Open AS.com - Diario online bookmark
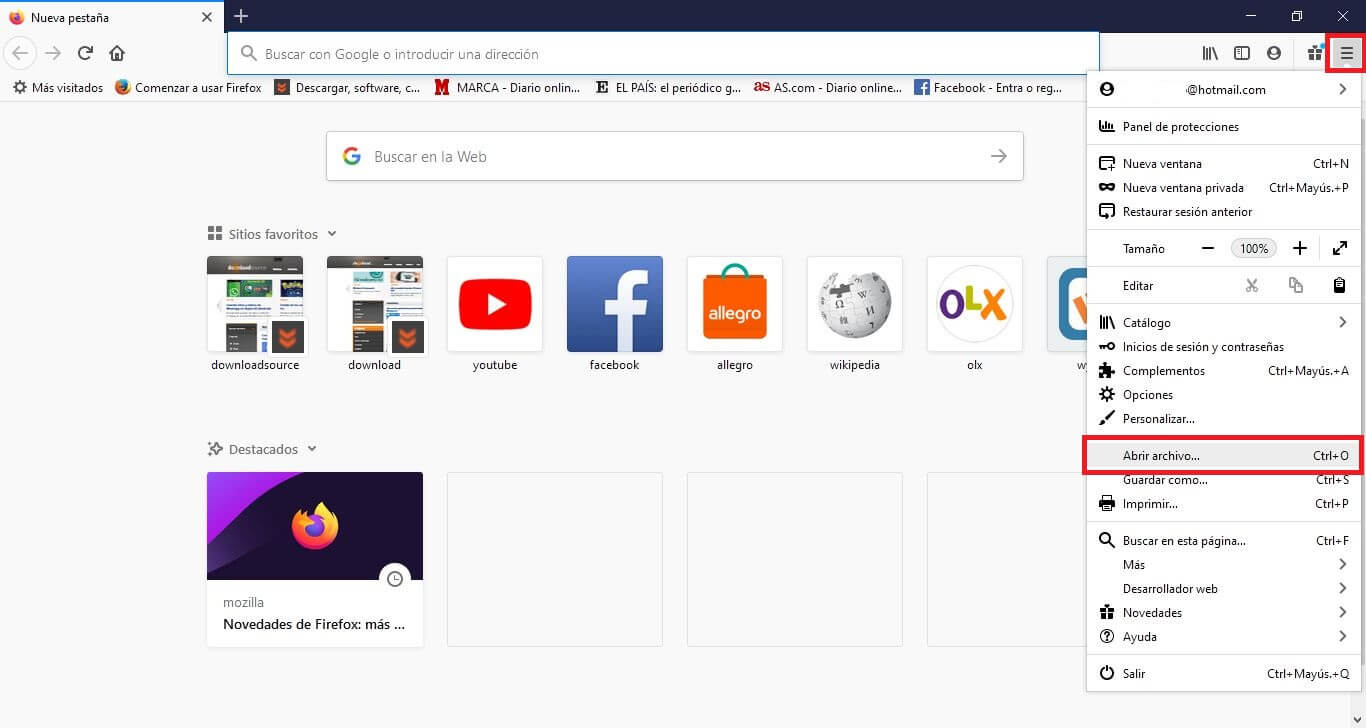This screenshot has width=1366, height=728. (828, 88)
